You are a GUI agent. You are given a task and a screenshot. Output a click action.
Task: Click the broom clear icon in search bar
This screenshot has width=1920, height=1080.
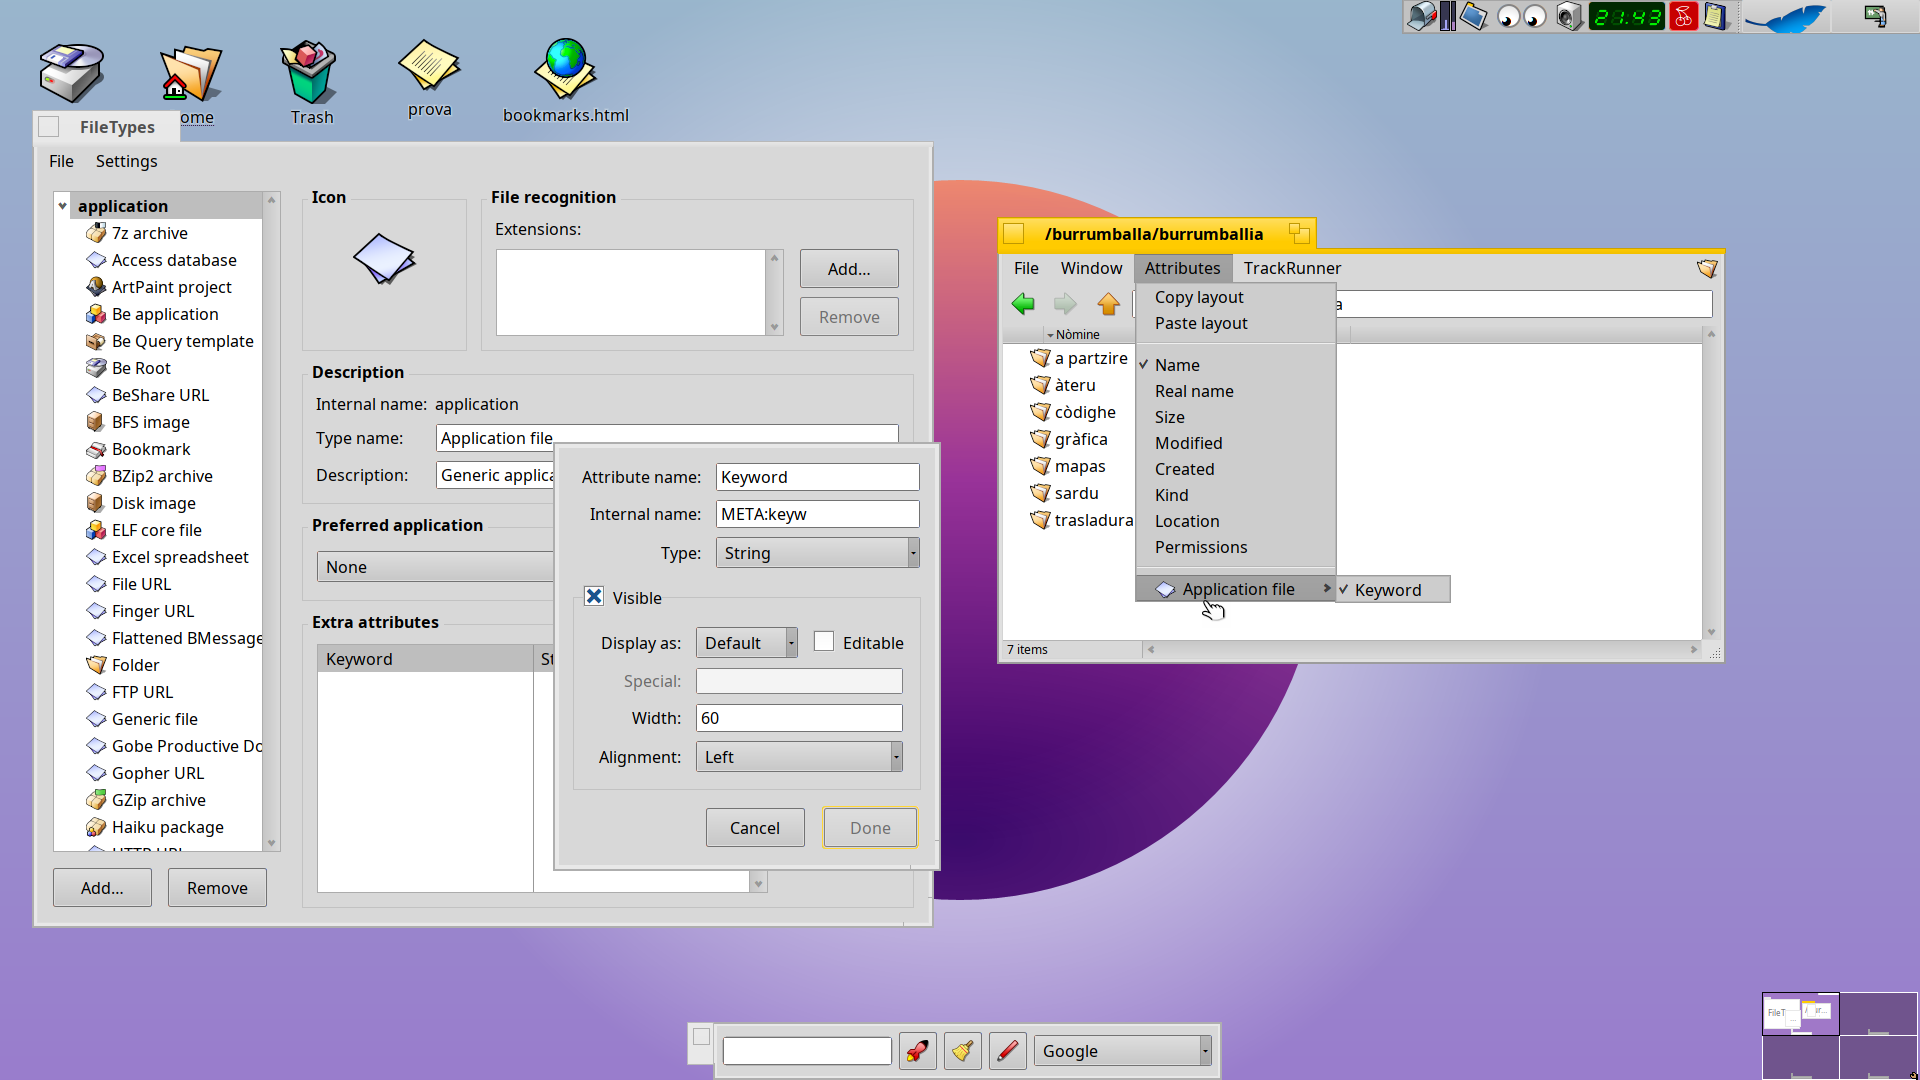[x=962, y=1051]
